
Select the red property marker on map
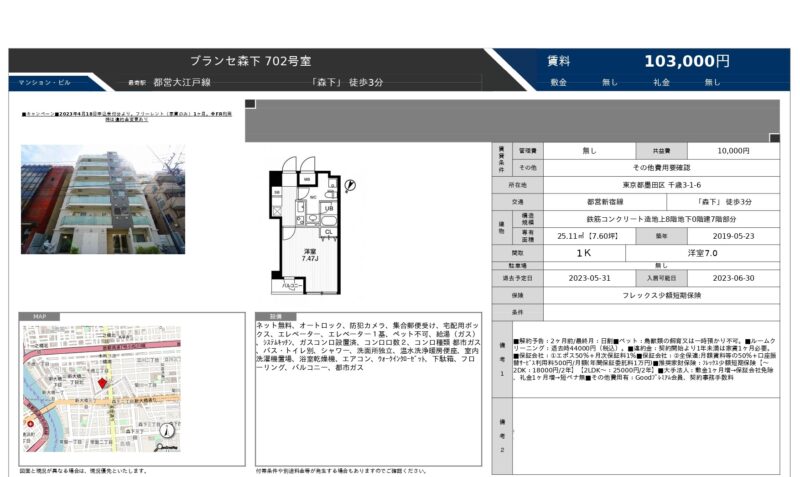[102, 383]
